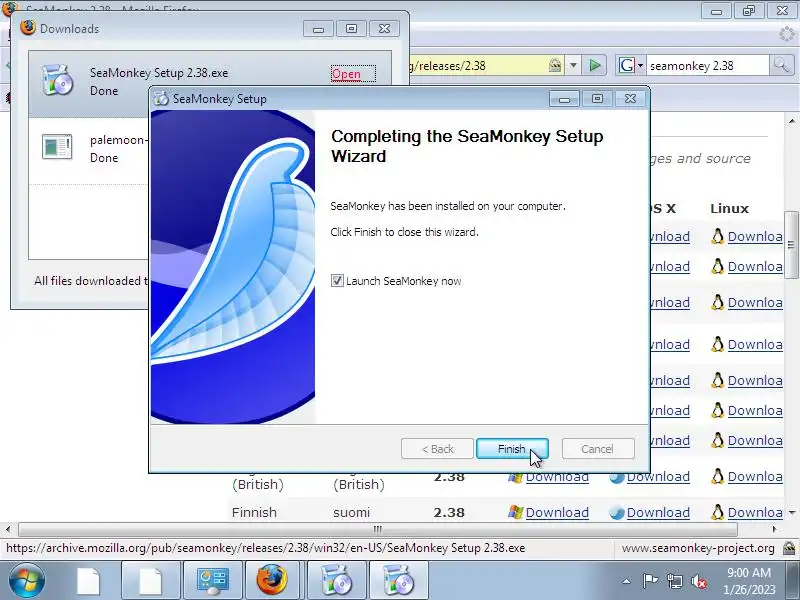Image resolution: width=800 pixels, height=600 pixels.
Task: Select the SeaMonkey Setup 2.38.exe installer icon in Downloads
Action: coord(57,80)
